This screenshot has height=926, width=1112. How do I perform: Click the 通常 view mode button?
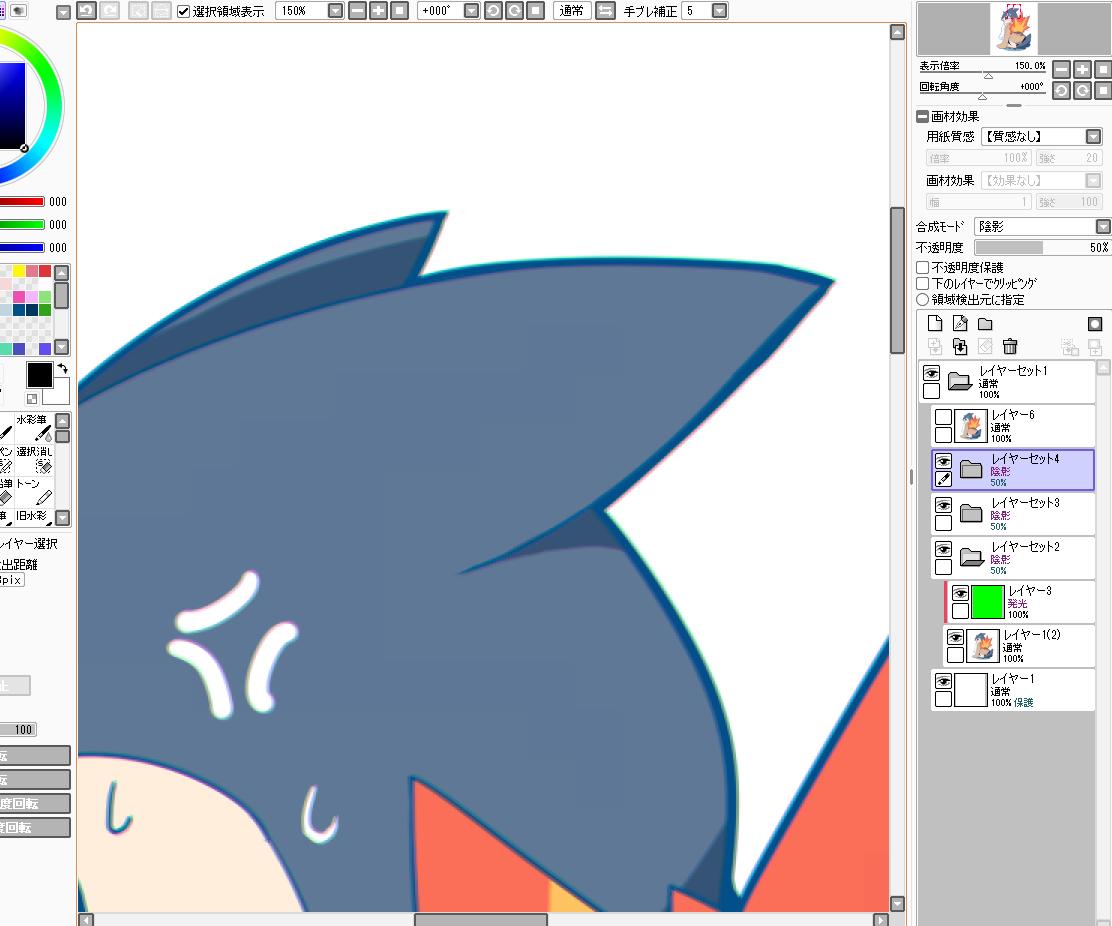point(572,11)
